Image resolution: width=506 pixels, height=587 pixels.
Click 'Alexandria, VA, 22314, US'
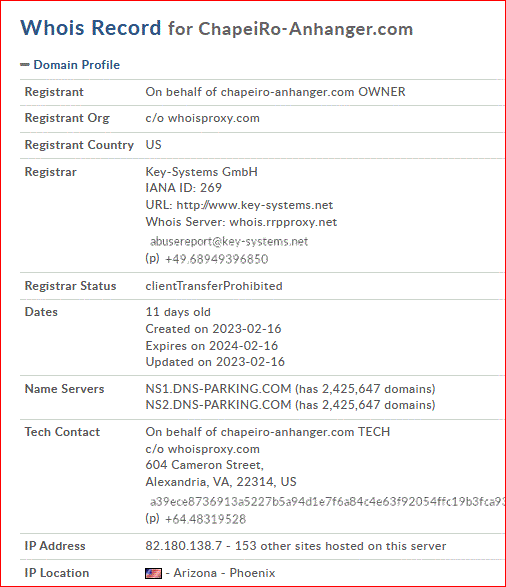pos(221,482)
